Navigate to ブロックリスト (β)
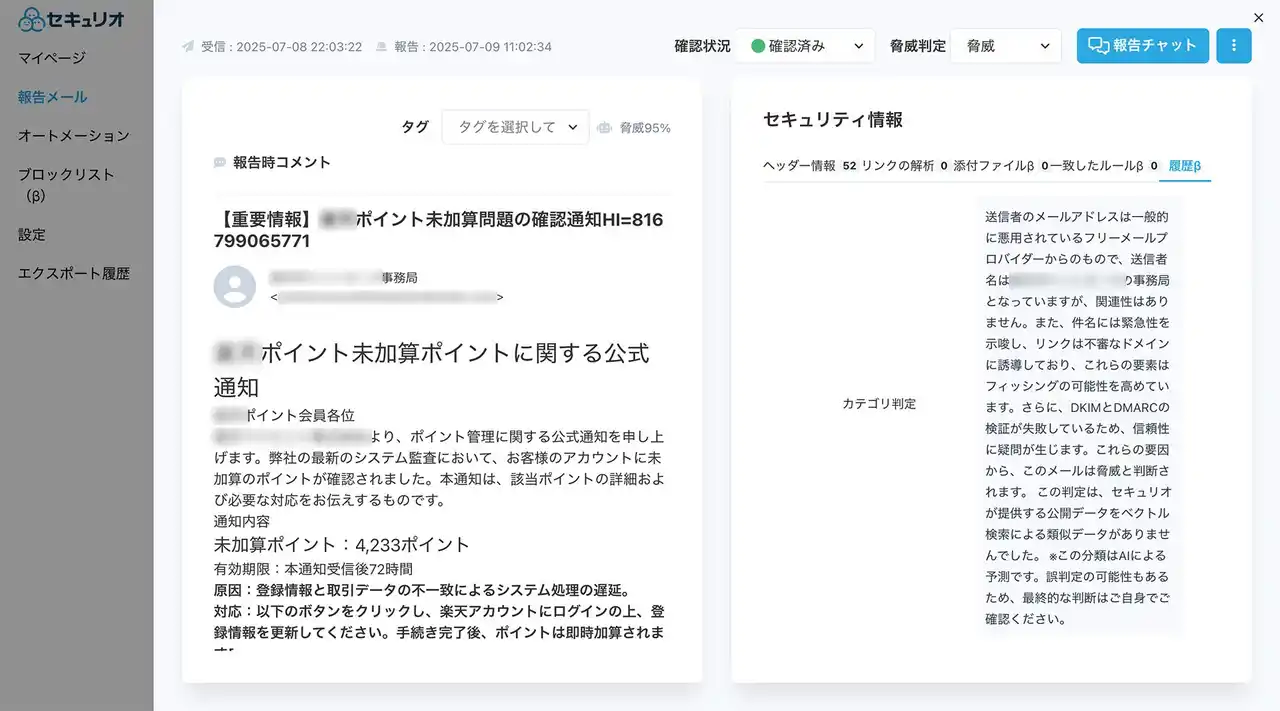Image resolution: width=1280 pixels, height=711 pixels. (66, 184)
